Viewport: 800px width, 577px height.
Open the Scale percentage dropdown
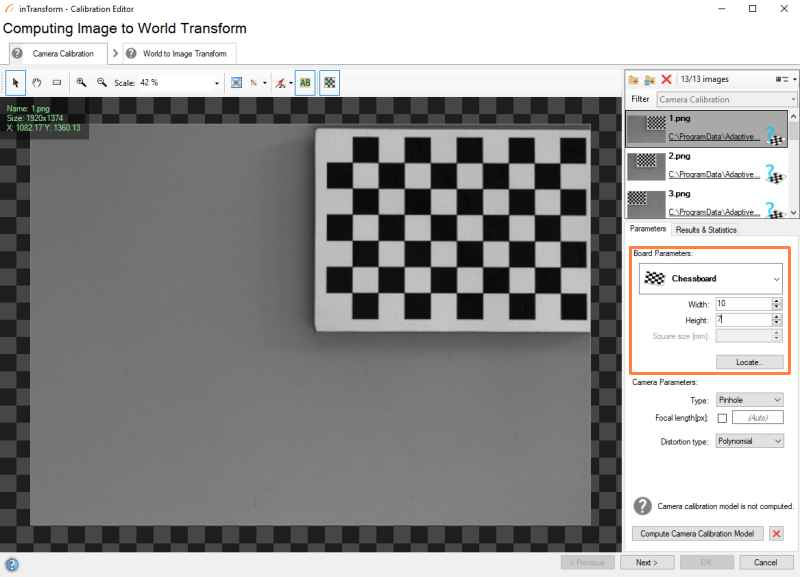[x=217, y=83]
